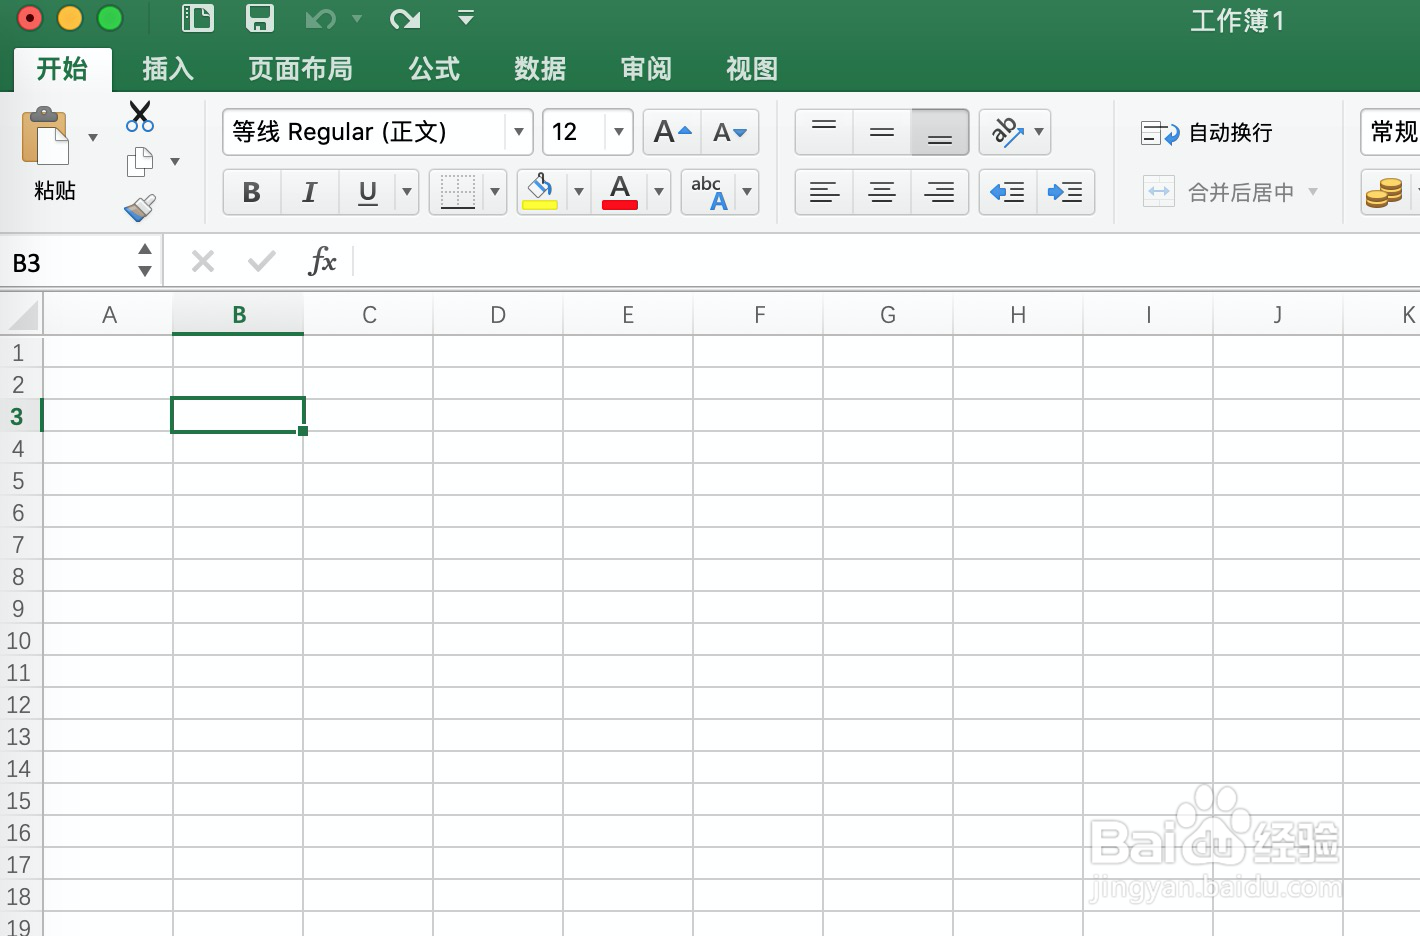Cancel entry with X in formula bar
This screenshot has width=1420, height=936.
203,262
